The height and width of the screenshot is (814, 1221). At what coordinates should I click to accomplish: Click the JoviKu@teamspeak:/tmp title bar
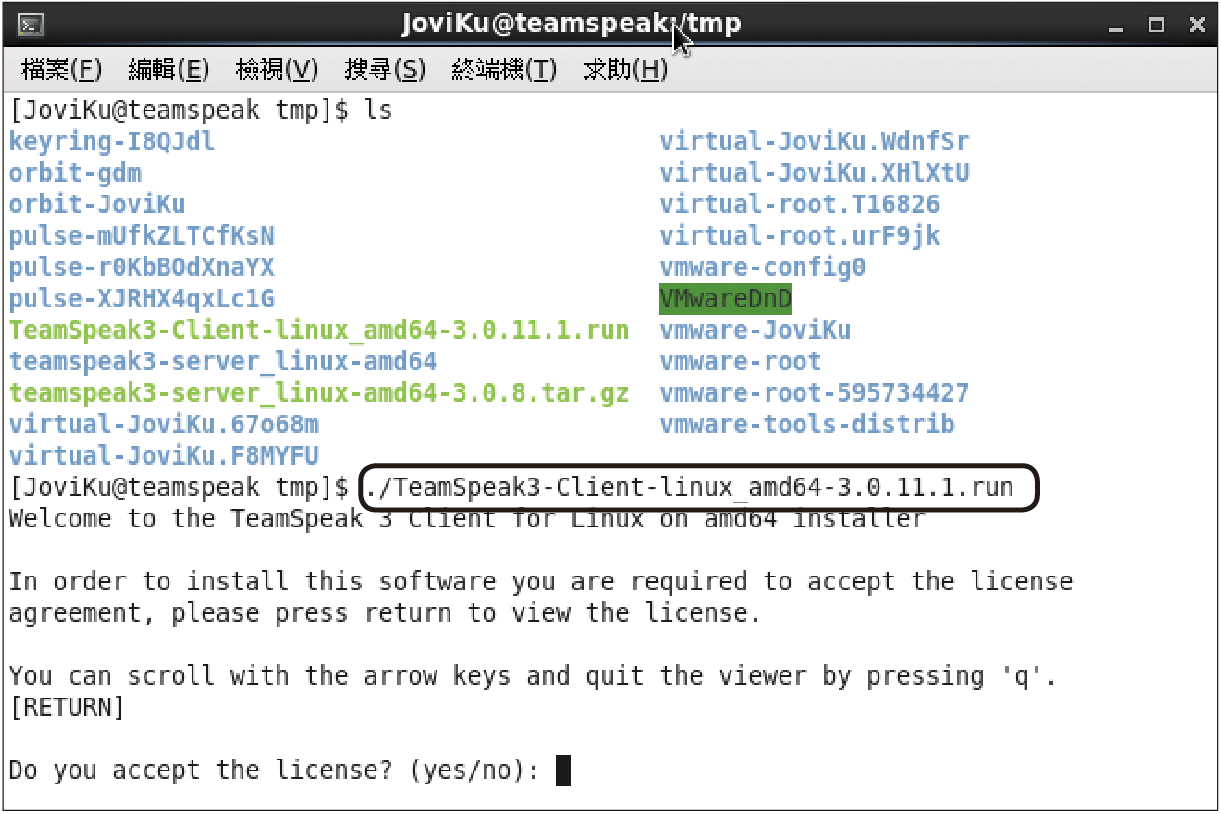point(571,24)
